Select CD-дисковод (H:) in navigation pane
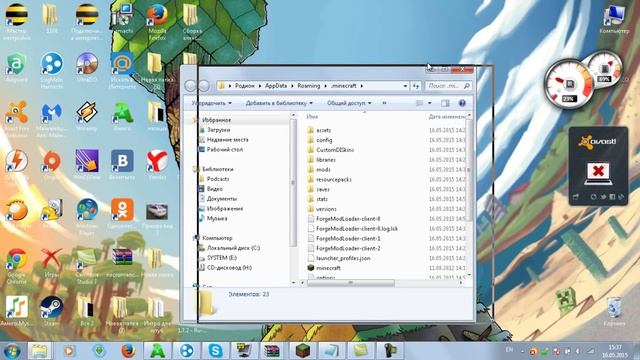Image resolution: width=640 pixels, height=360 pixels. pos(229,268)
